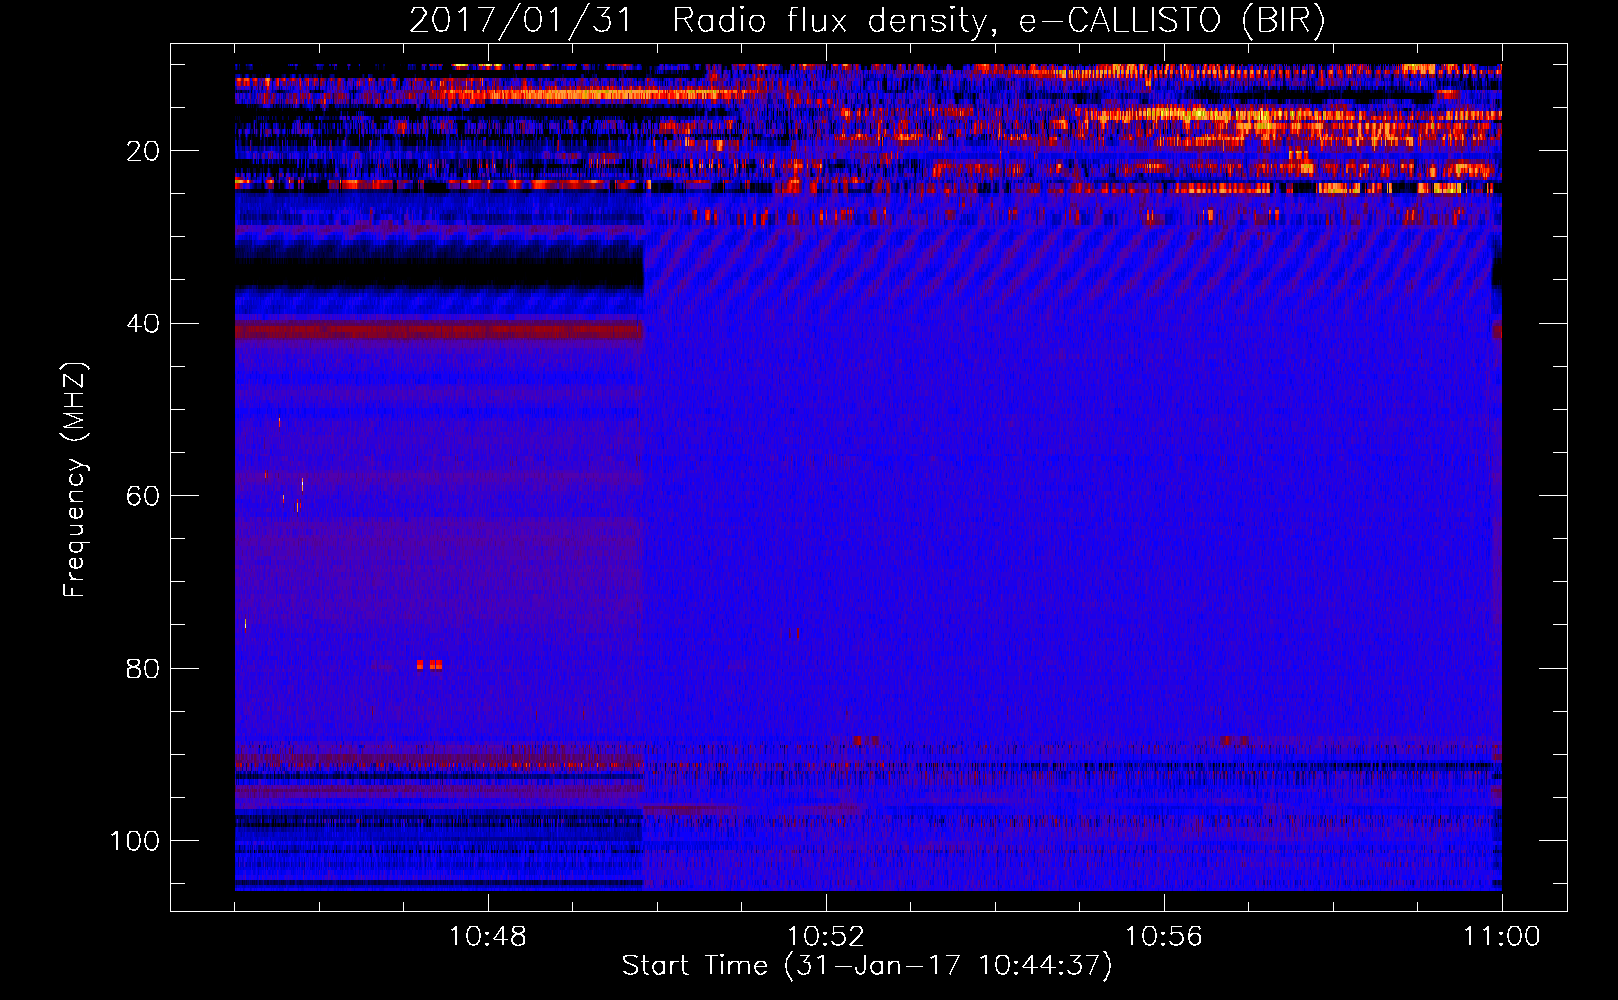Image resolution: width=1618 pixels, height=1000 pixels.
Task: Click the '11:00' time tick label
Action: click(1501, 937)
